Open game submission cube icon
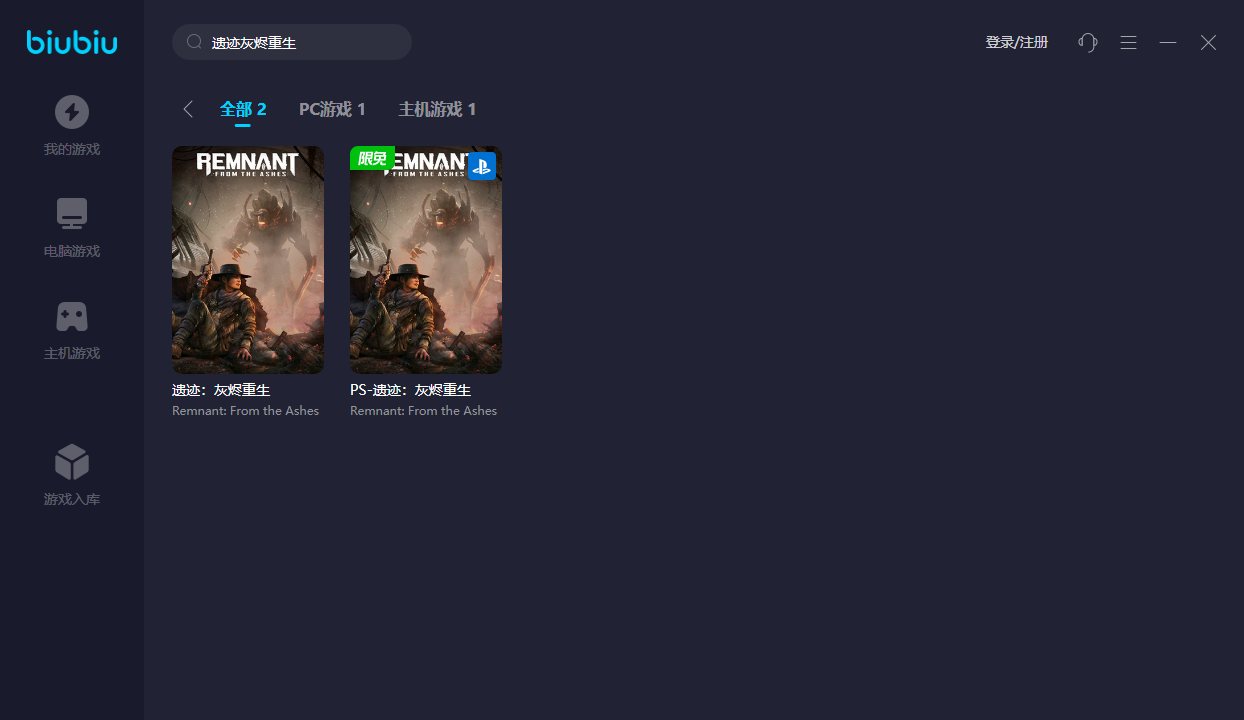The height and width of the screenshot is (720, 1244). pos(72,462)
